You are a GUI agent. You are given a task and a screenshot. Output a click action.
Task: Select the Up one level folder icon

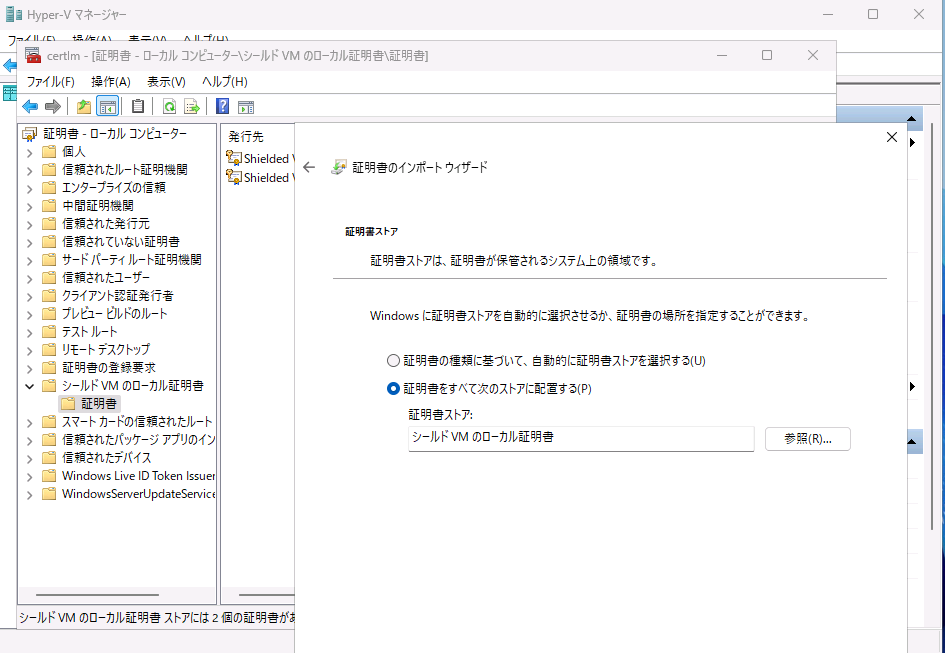click(84, 106)
